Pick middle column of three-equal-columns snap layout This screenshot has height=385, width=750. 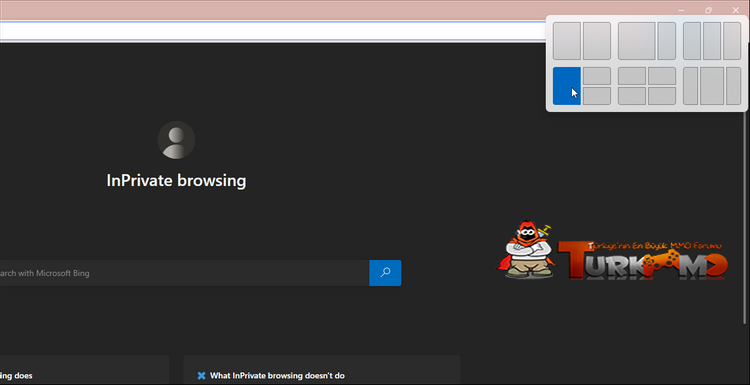712,41
